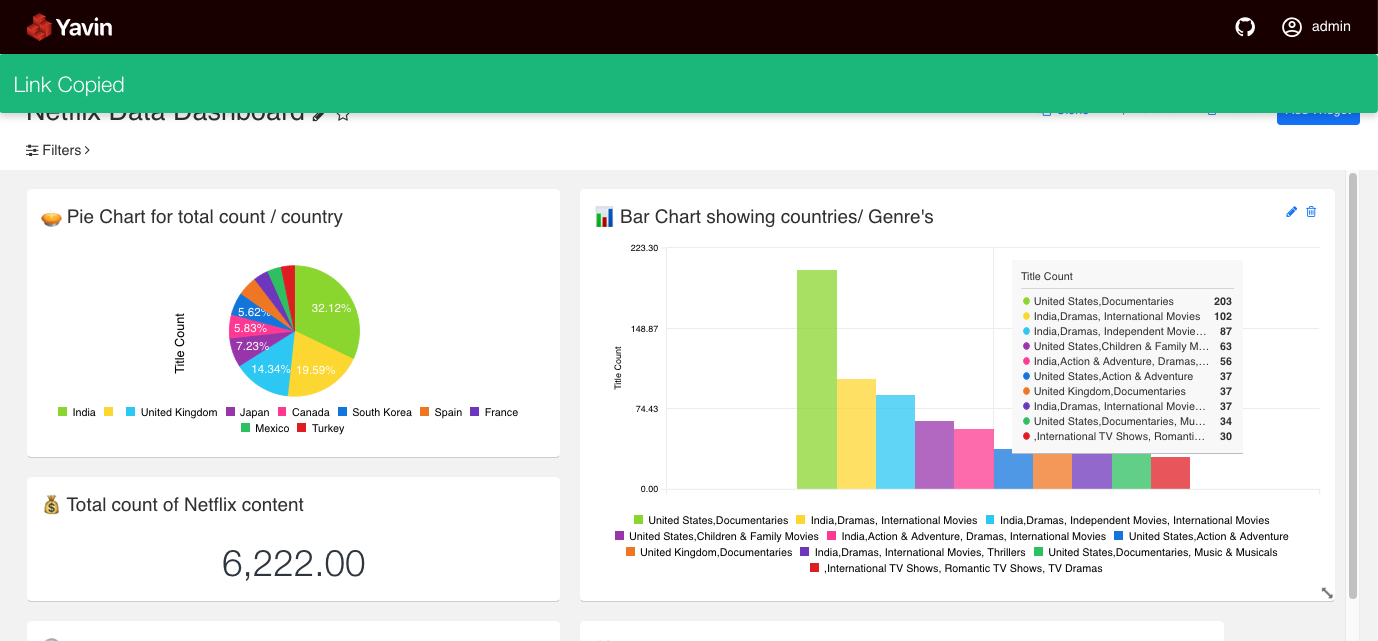Toggle India,Dramas, Independent Movies, International Movies legend entry

(x=1128, y=520)
